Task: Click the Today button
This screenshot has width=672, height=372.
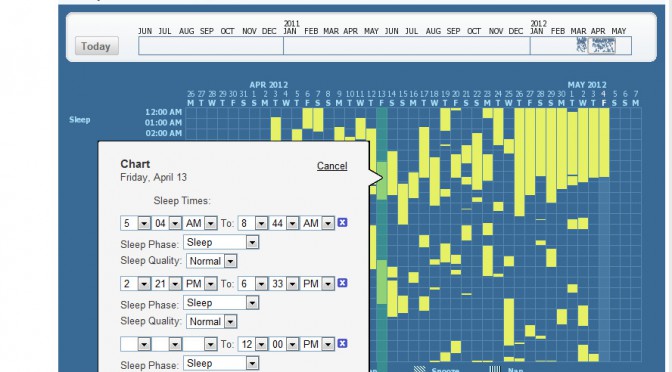Action: click(96, 46)
